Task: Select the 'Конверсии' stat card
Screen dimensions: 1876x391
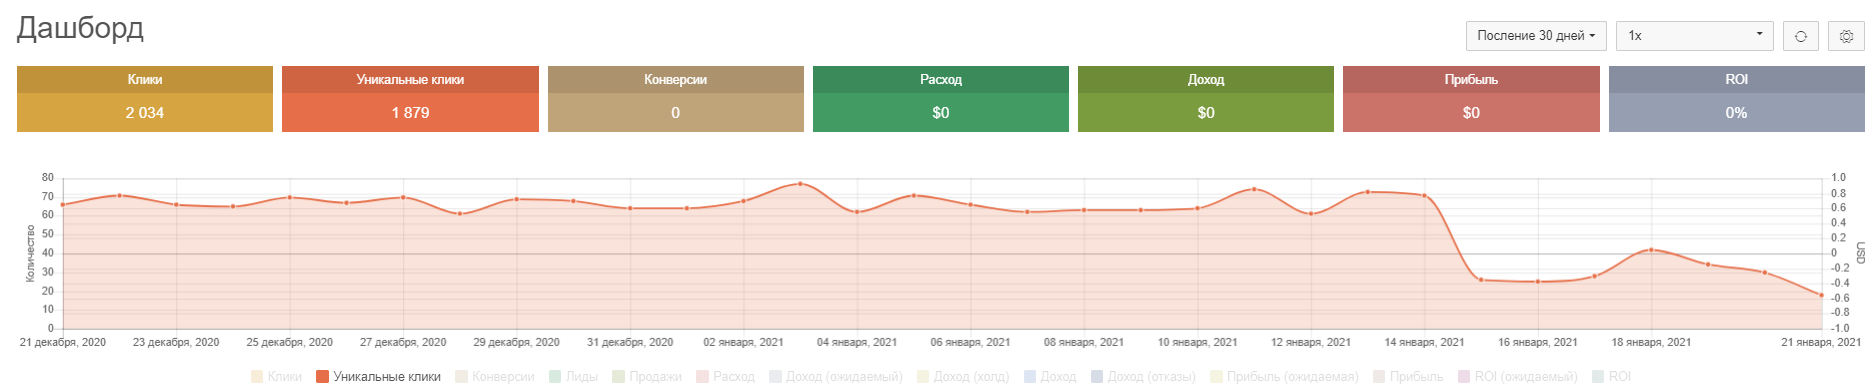Action: (x=676, y=99)
